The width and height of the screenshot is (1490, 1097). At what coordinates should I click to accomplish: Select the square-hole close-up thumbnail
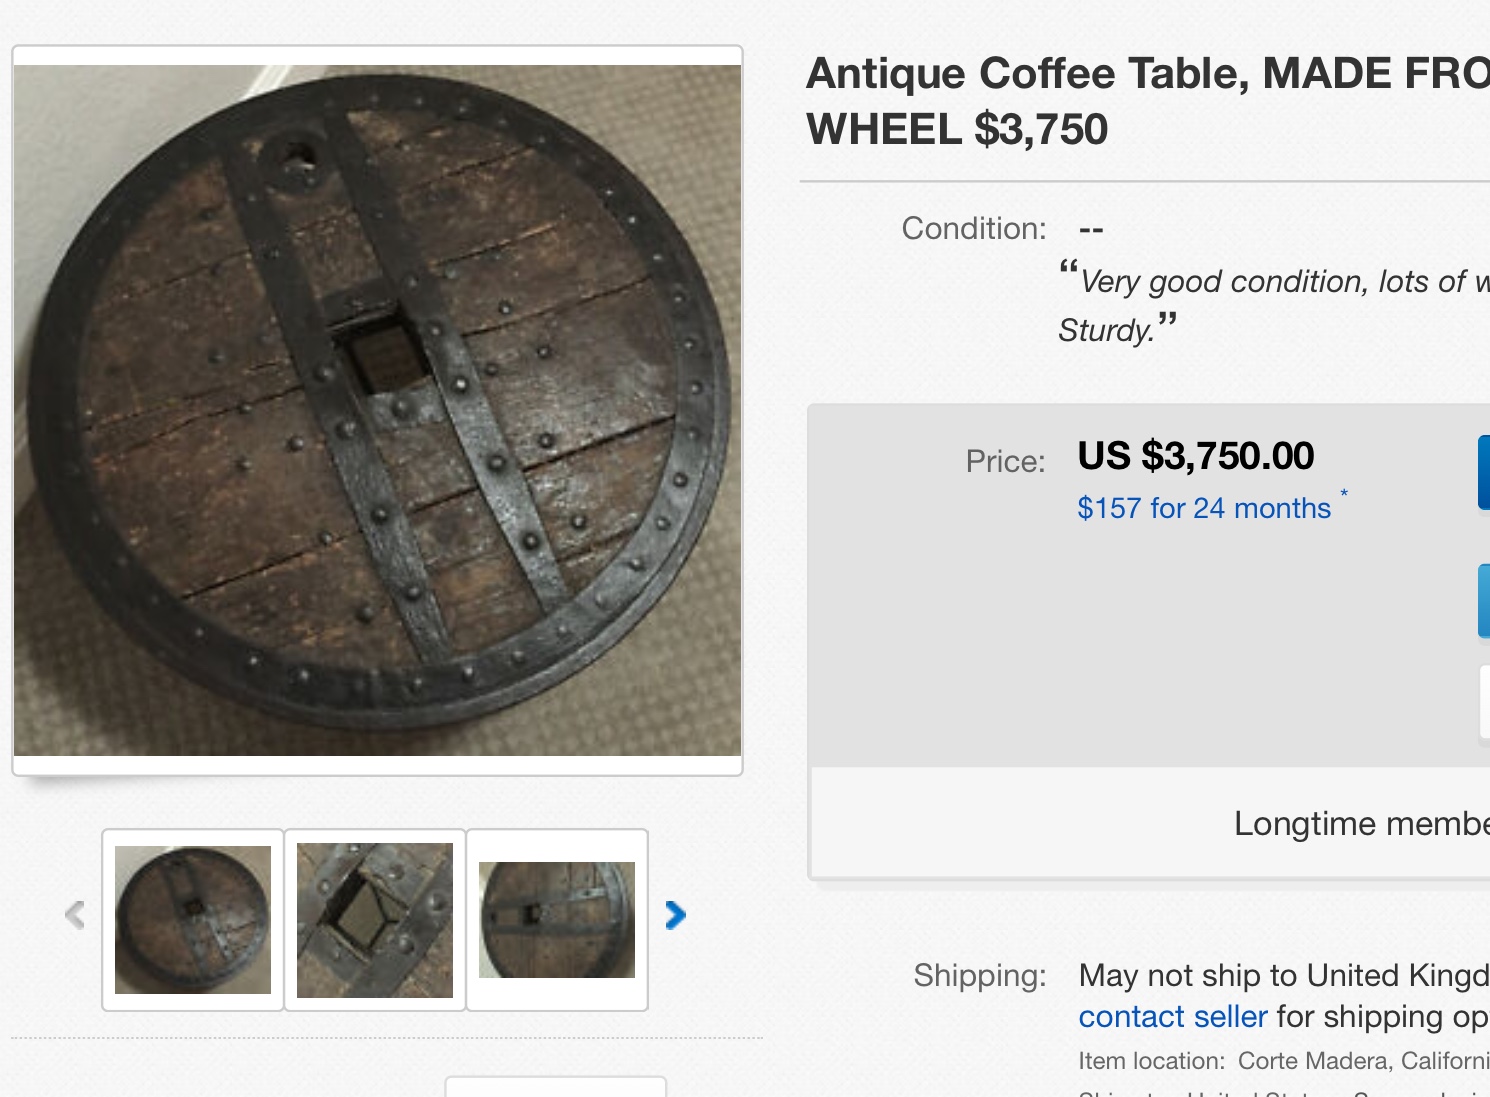(375, 920)
